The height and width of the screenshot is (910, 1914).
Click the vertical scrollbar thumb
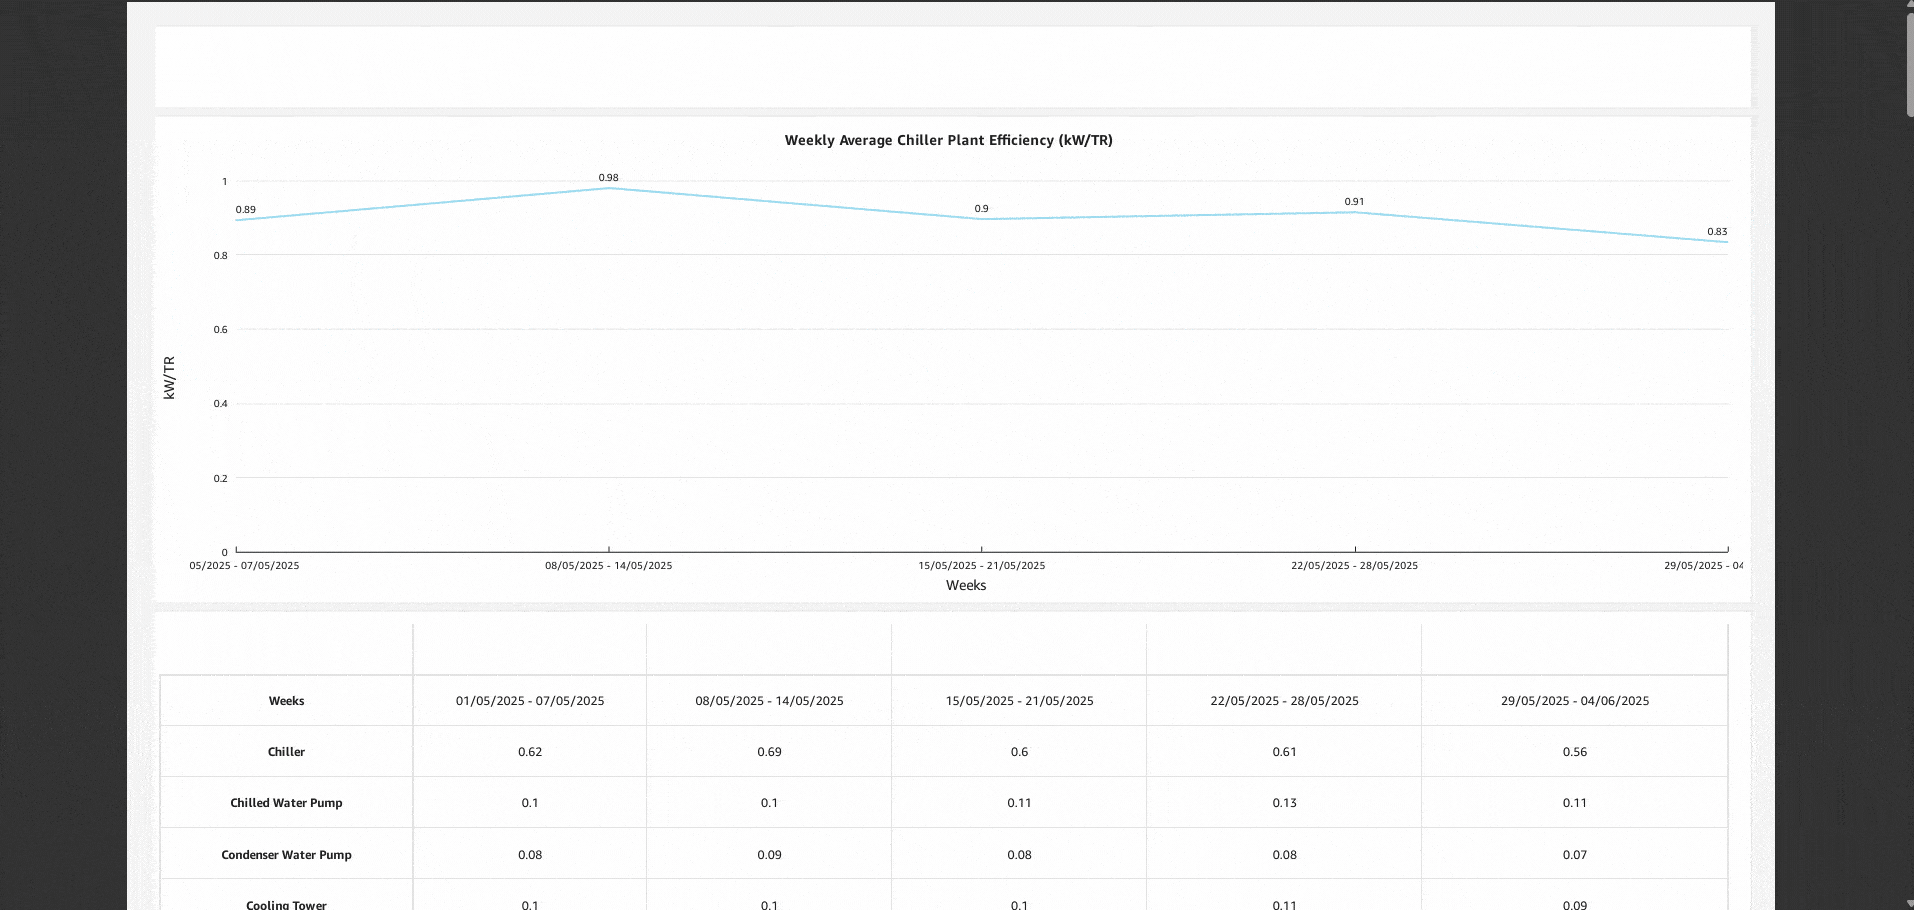coord(1909,65)
